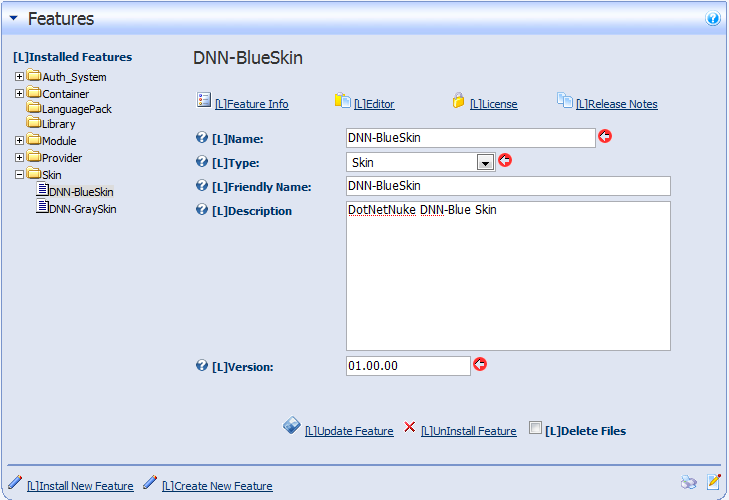Click the Editor clipboard icon
729x500 pixels.
342,100
